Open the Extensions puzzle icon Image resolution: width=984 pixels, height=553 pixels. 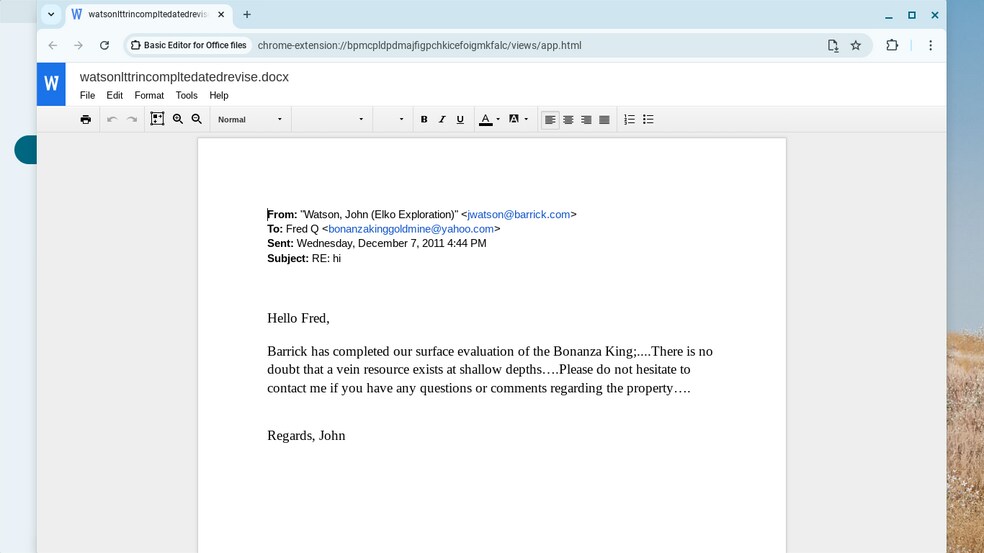click(x=892, y=45)
